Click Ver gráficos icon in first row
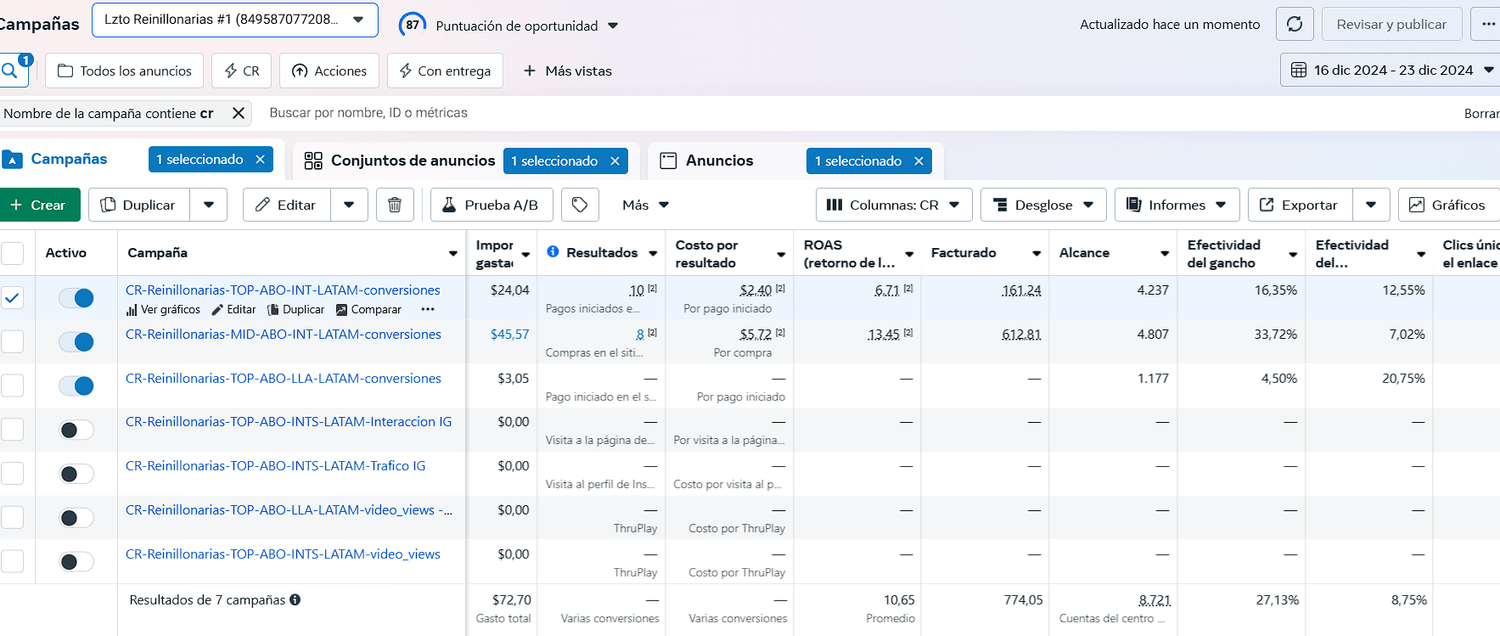 (x=131, y=310)
